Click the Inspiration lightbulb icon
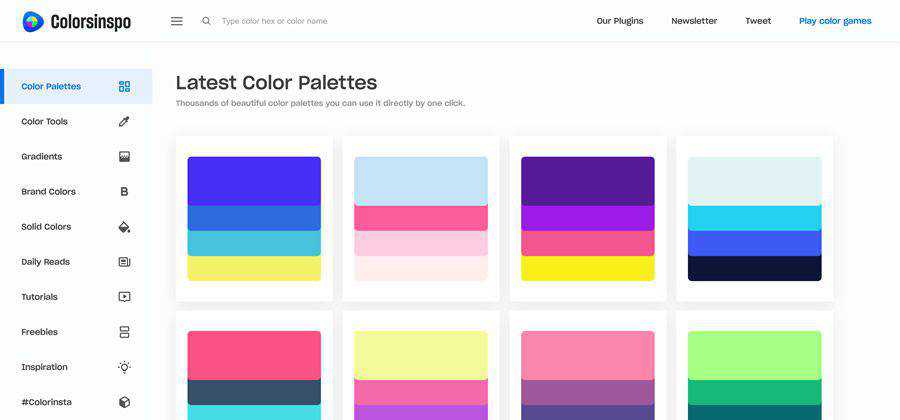The image size is (900, 420). click(x=124, y=367)
